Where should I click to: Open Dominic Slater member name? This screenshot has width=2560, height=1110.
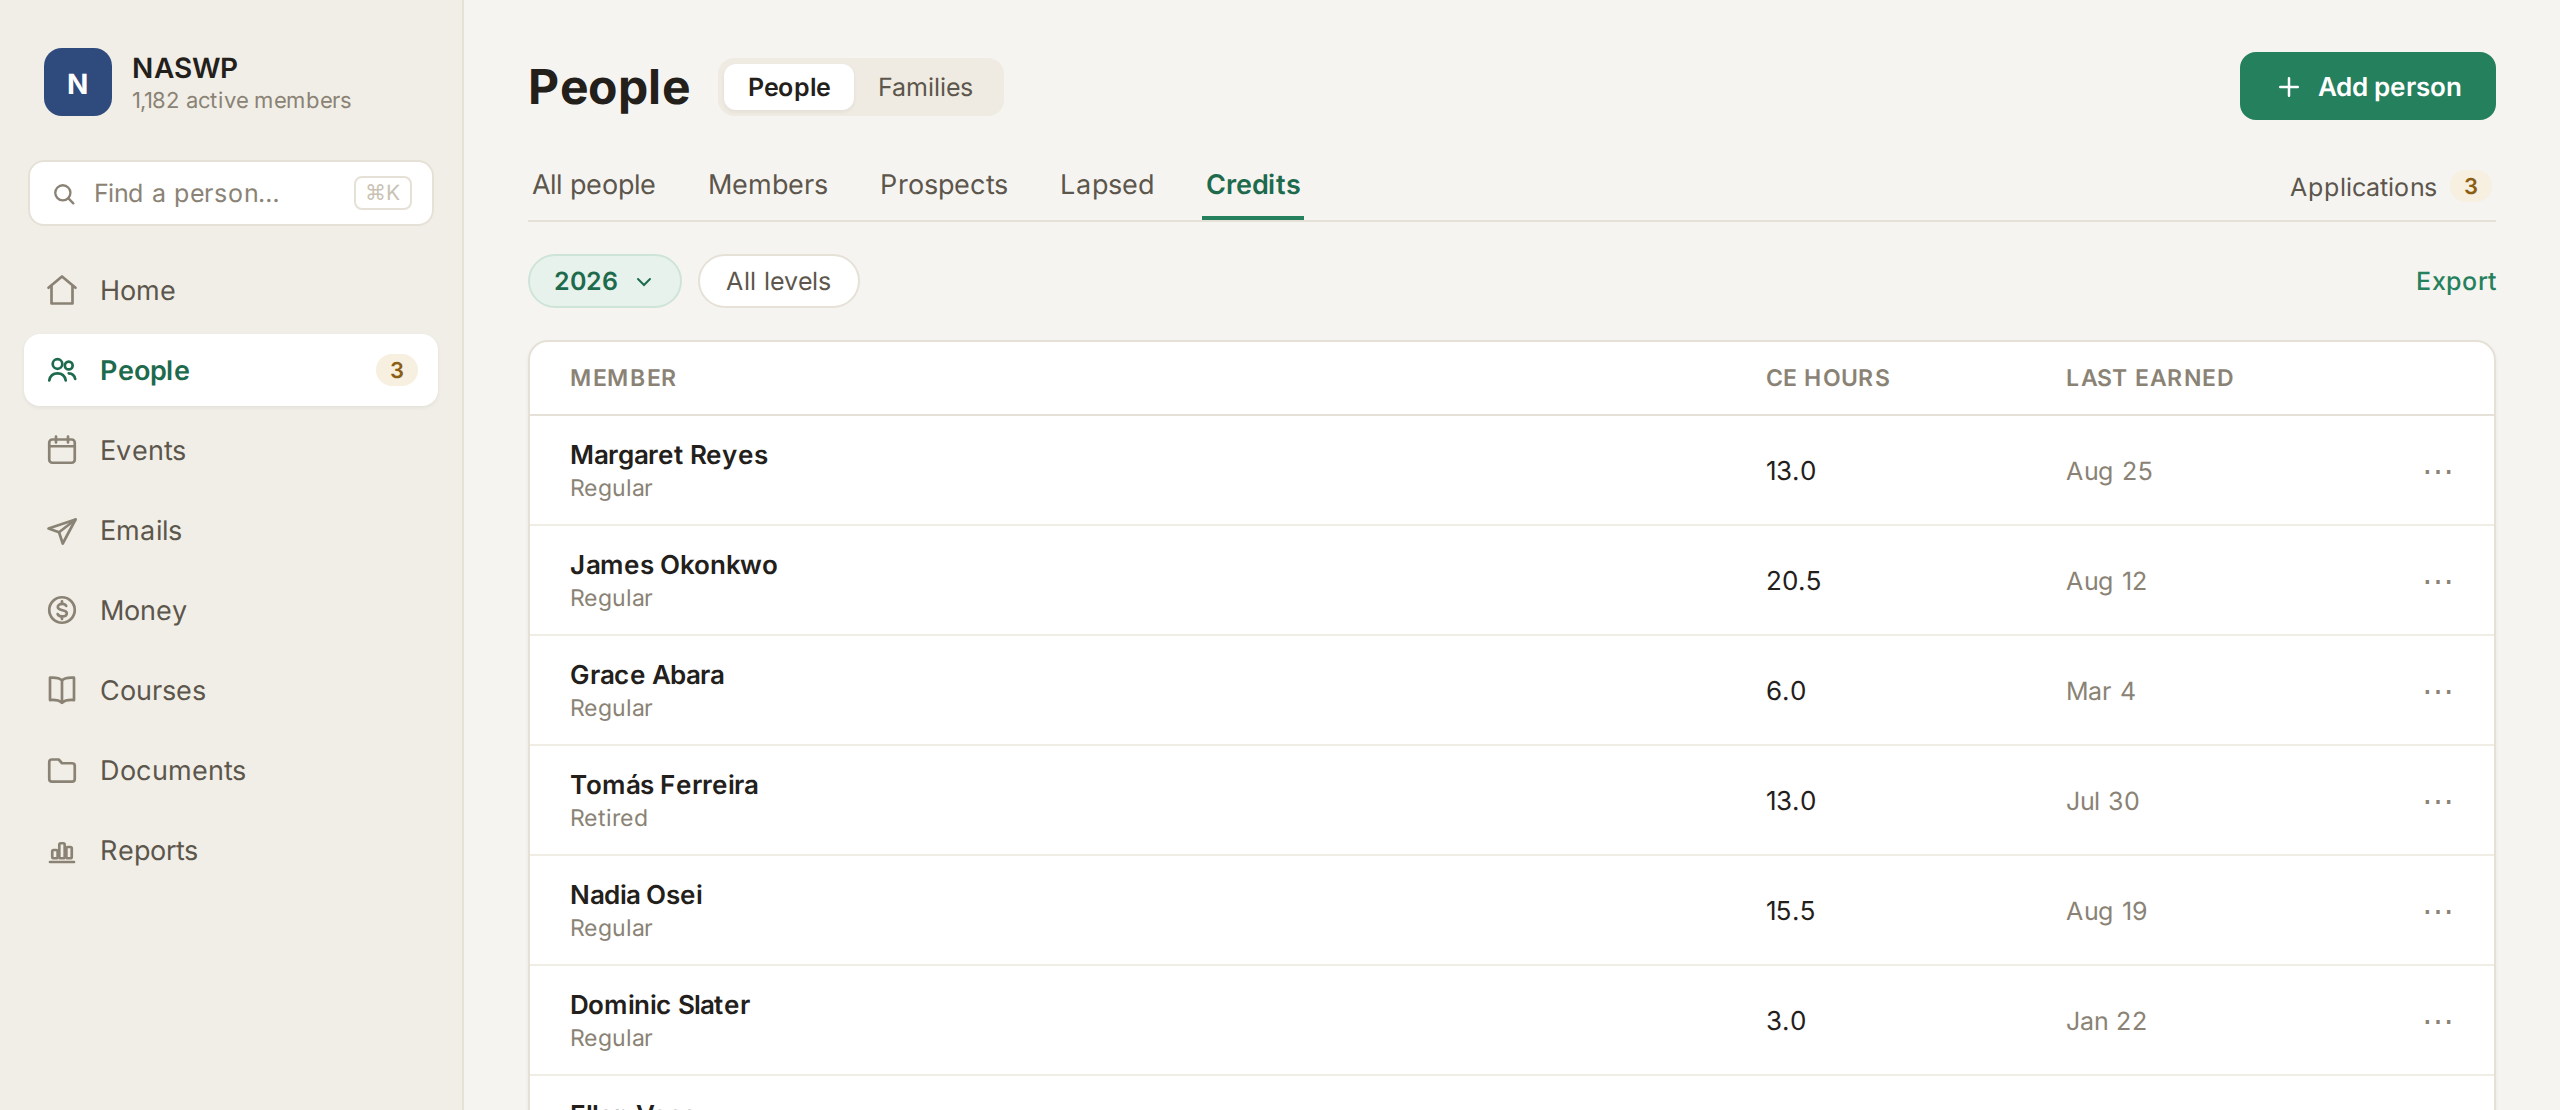pyautogui.click(x=660, y=1005)
